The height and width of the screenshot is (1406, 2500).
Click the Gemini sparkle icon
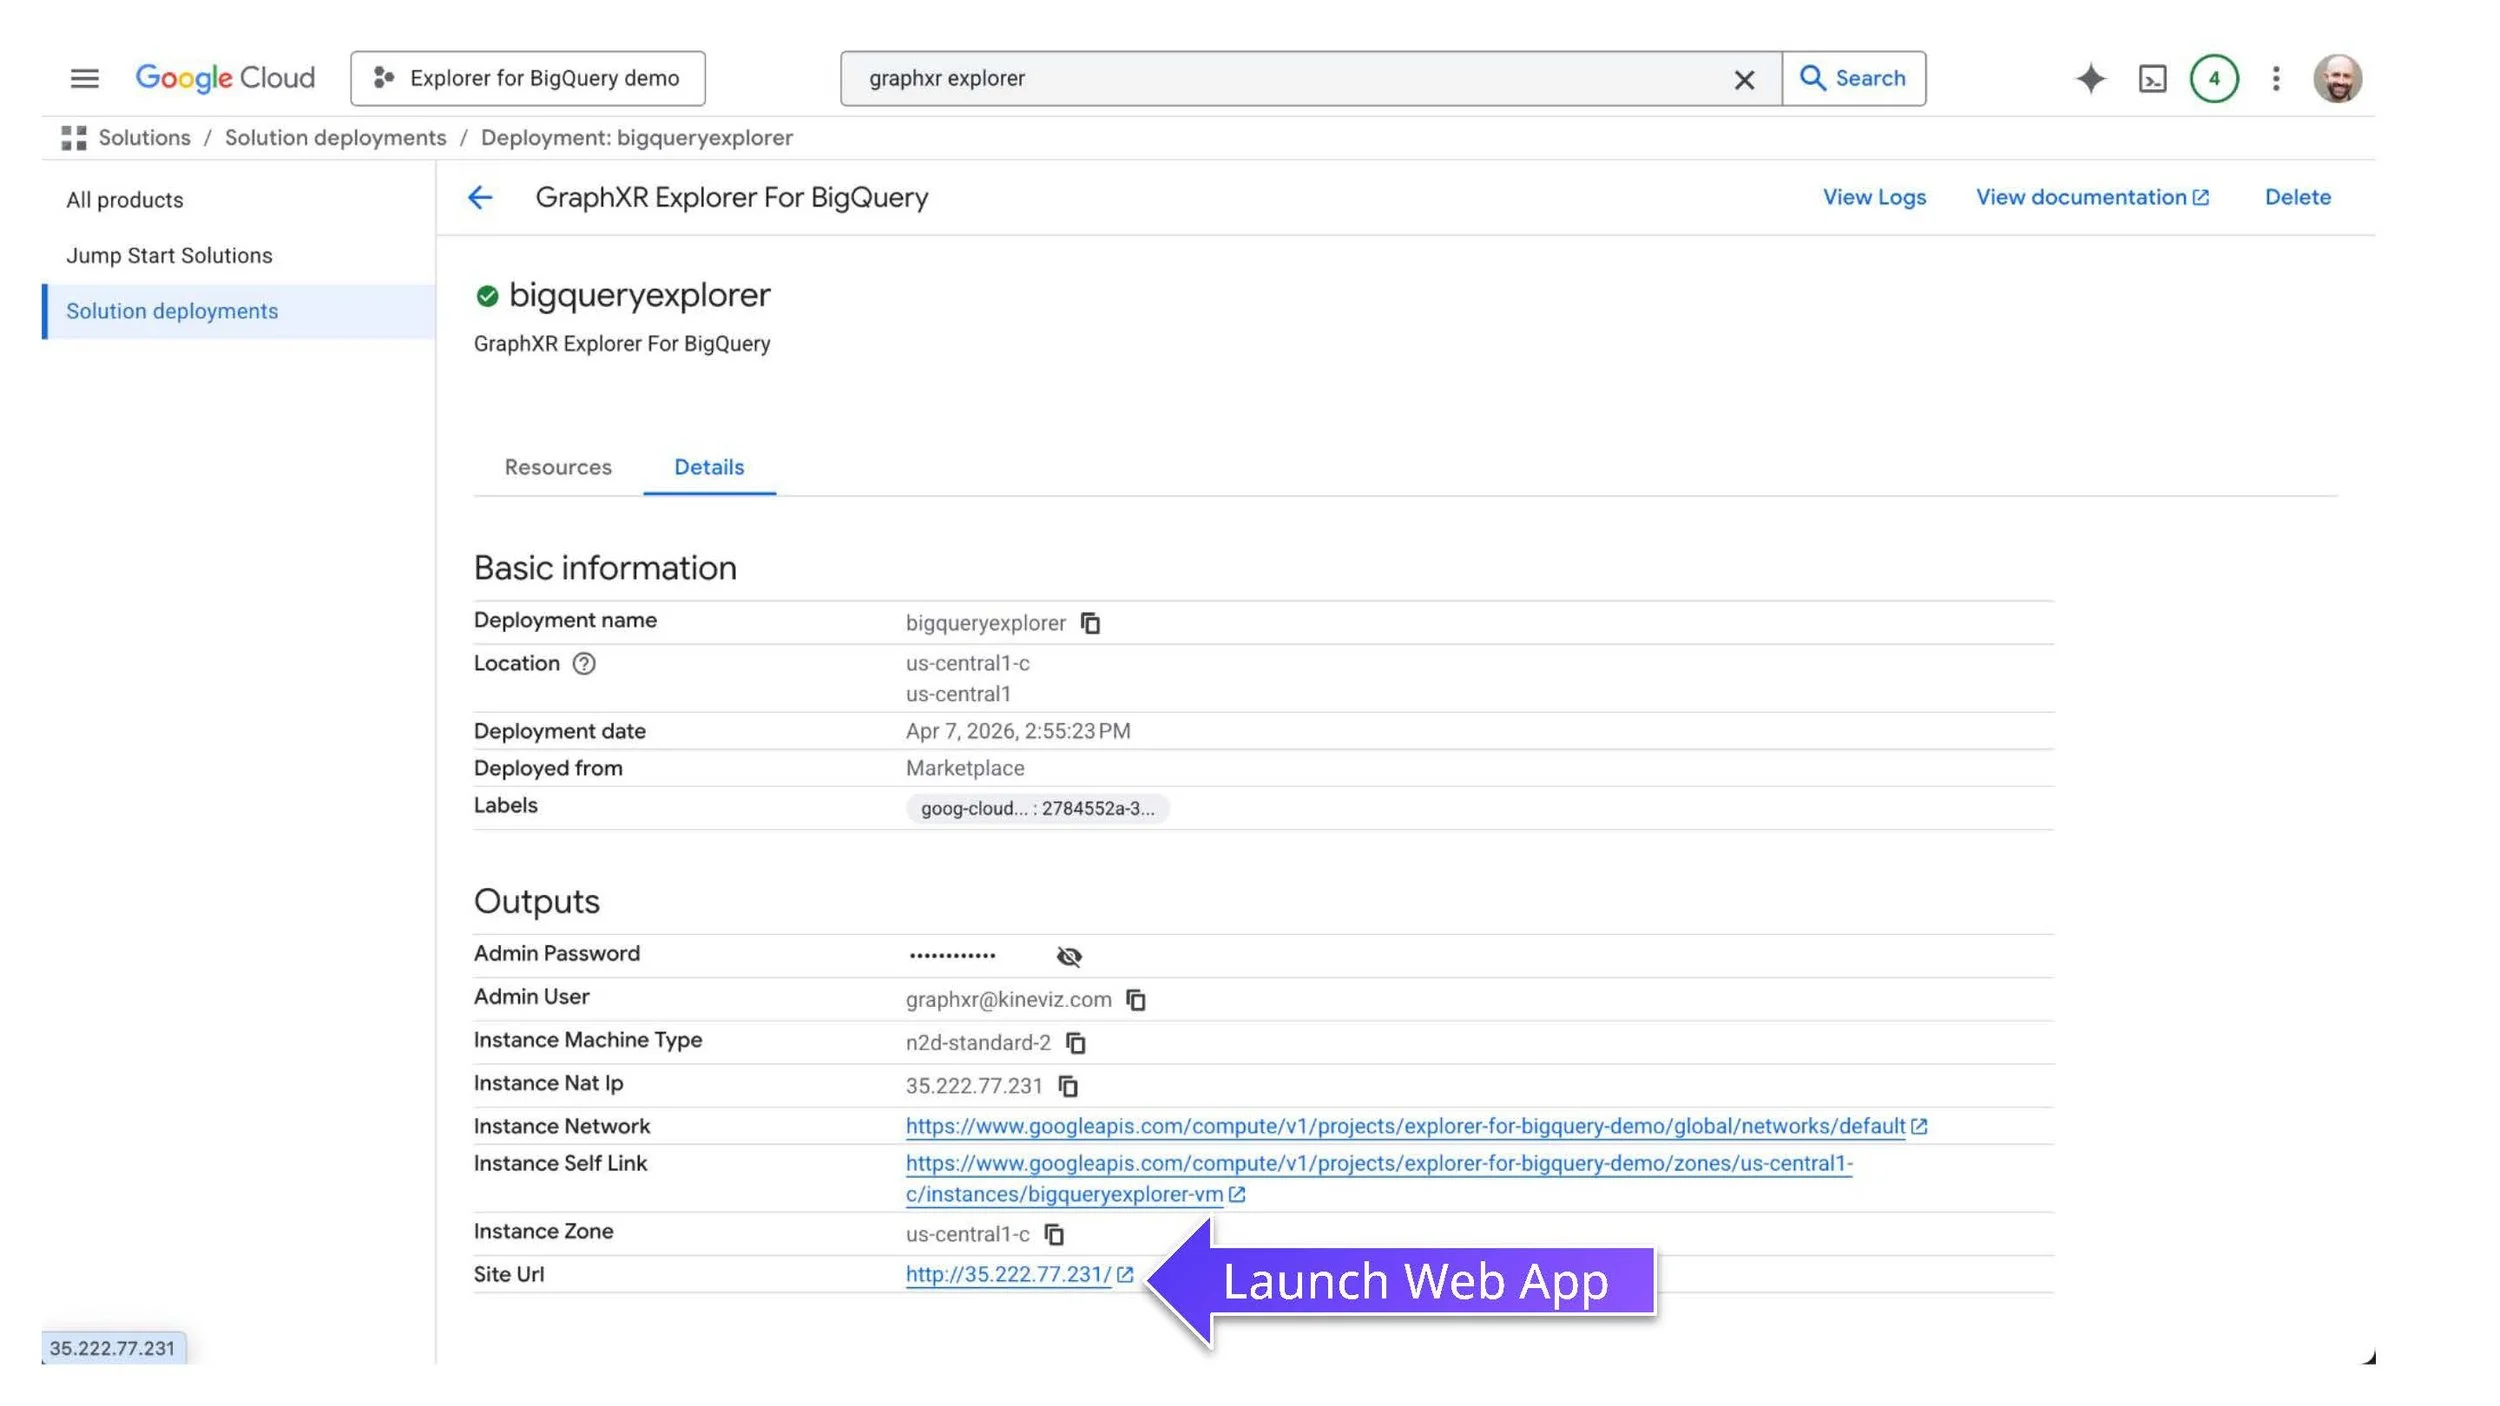click(x=2090, y=78)
